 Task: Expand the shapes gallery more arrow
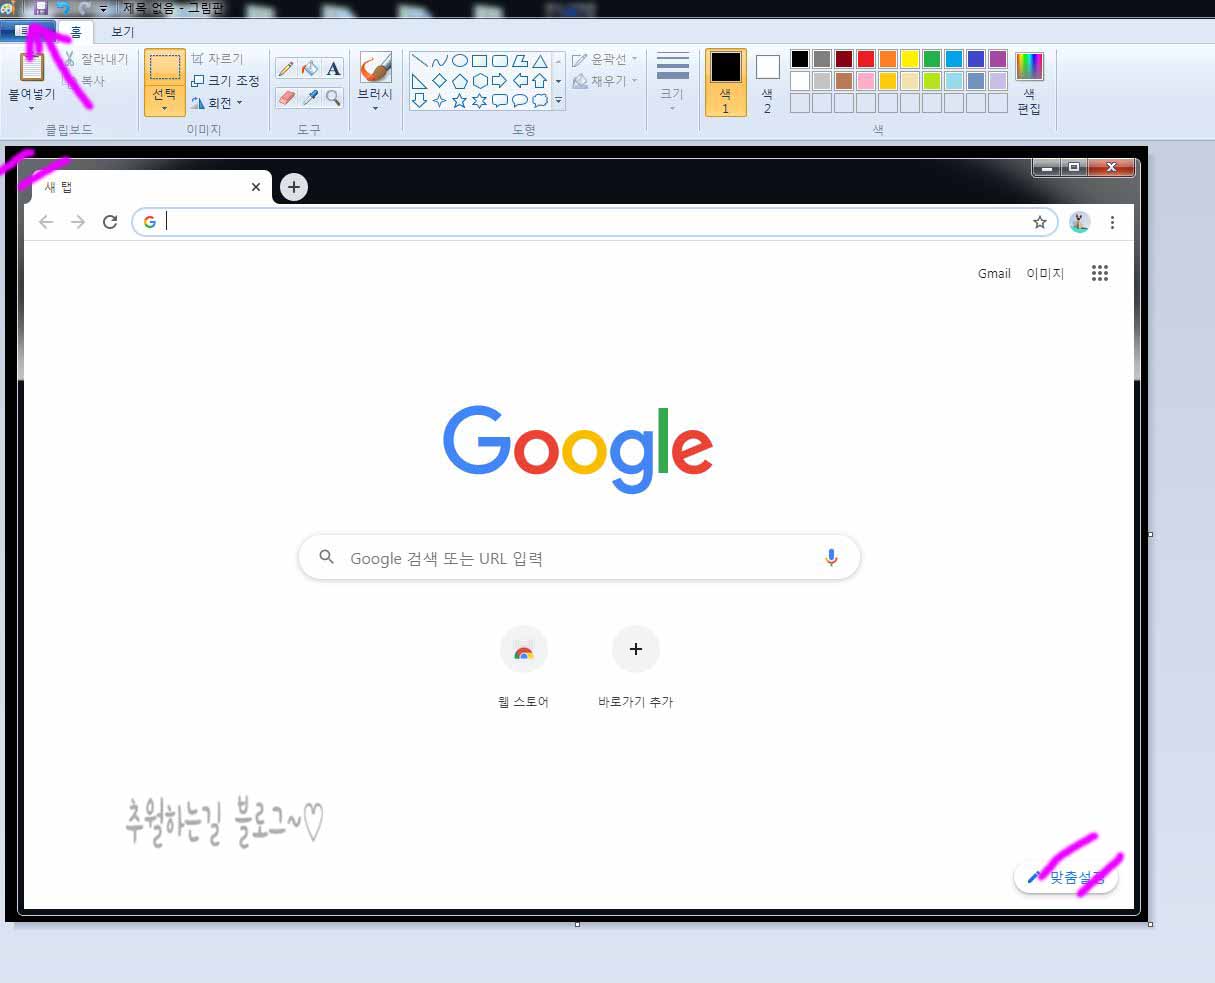558,101
